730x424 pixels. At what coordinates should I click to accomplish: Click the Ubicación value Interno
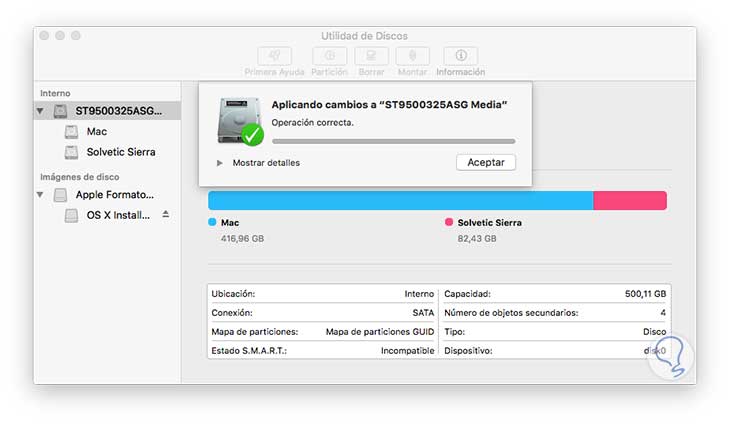pyautogui.click(x=419, y=294)
